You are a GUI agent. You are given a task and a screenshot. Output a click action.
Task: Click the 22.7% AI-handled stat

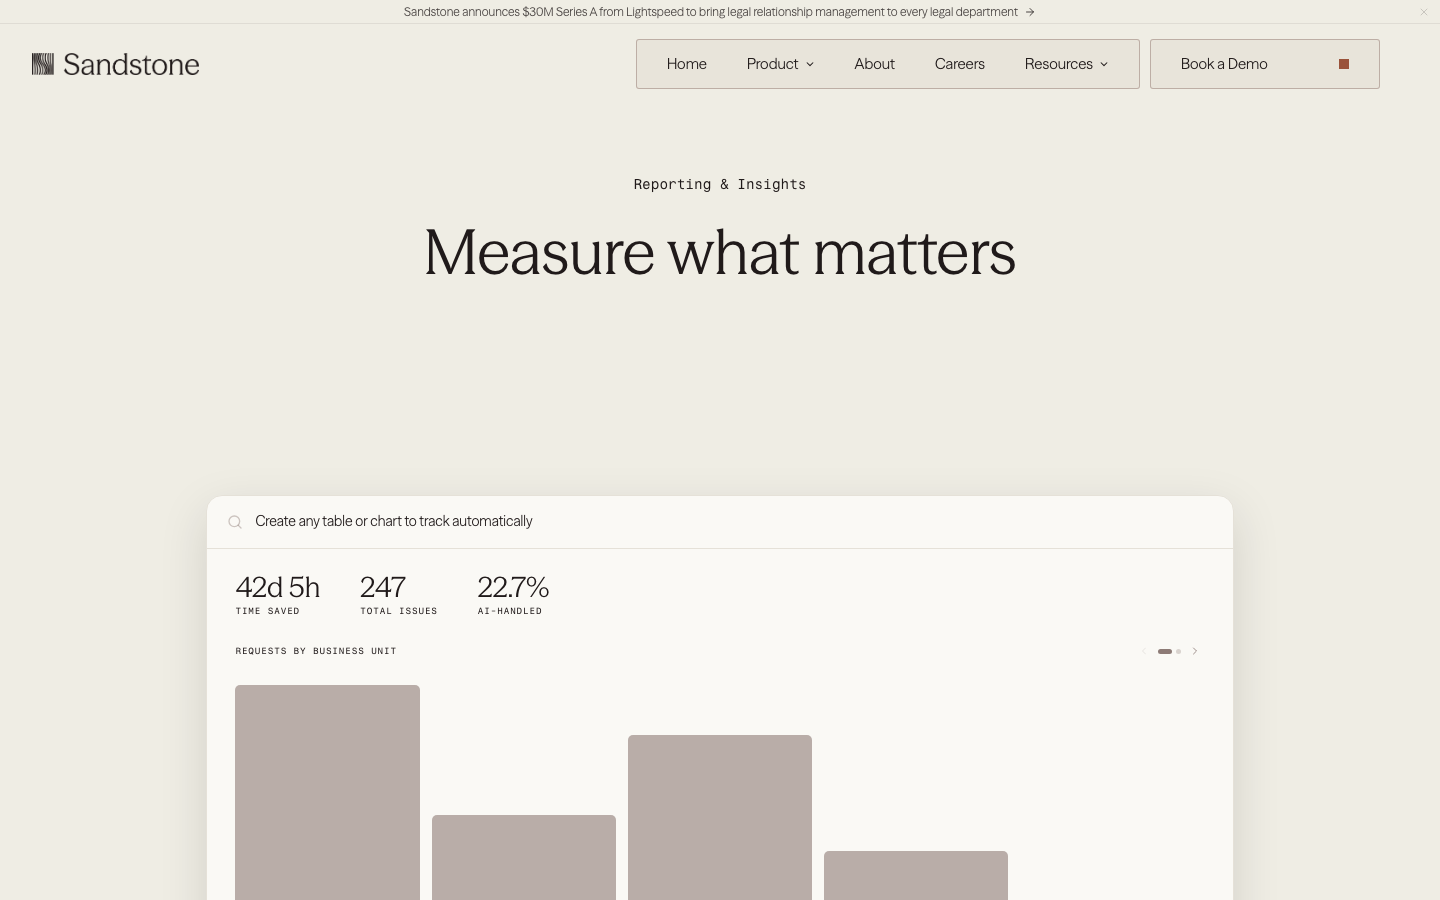click(513, 594)
